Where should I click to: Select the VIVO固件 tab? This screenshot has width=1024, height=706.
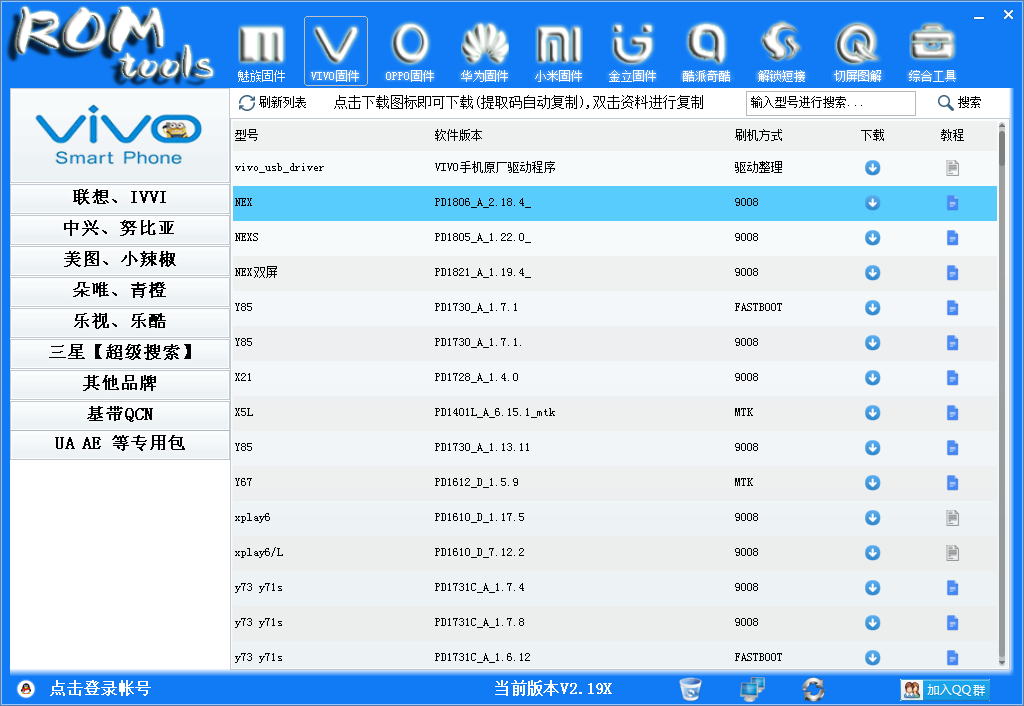(x=336, y=52)
